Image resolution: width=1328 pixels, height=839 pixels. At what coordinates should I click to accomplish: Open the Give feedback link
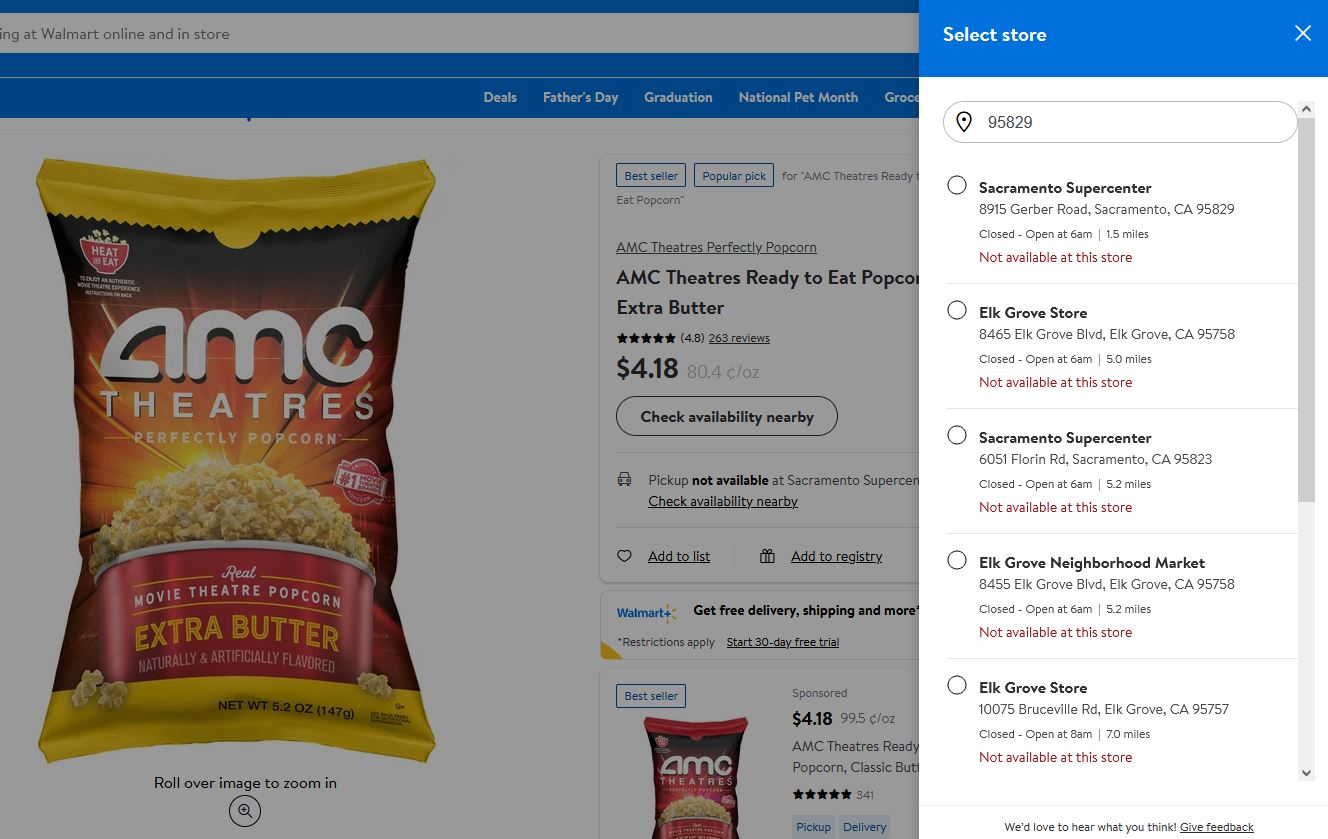pyautogui.click(x=1216, y=827)
